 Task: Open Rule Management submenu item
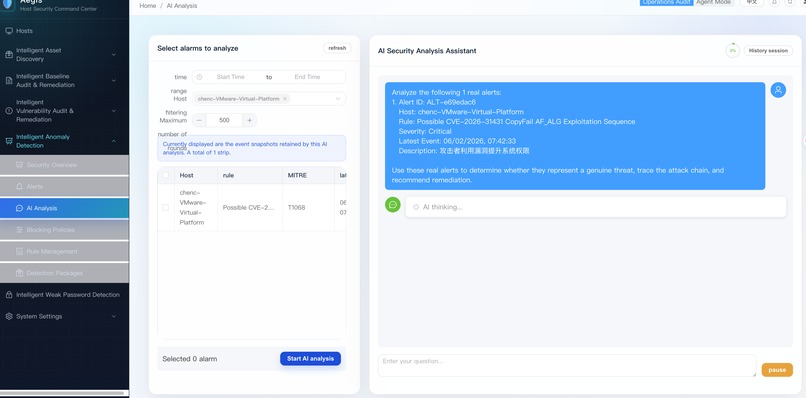[64, 251]
